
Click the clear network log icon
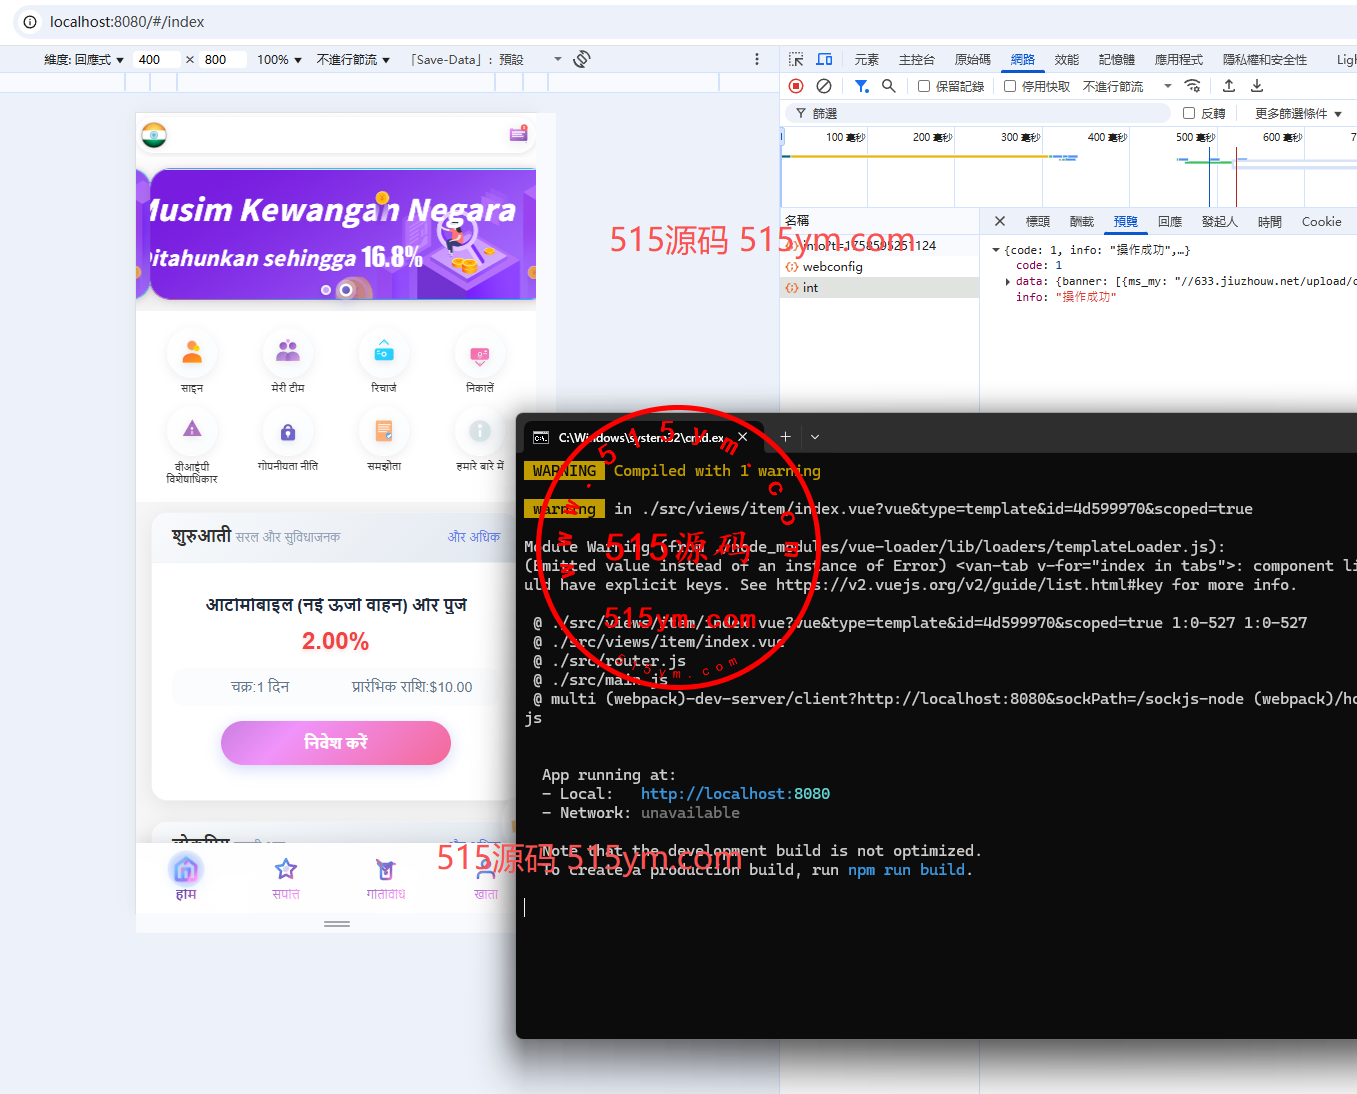(x=824, y=86)
